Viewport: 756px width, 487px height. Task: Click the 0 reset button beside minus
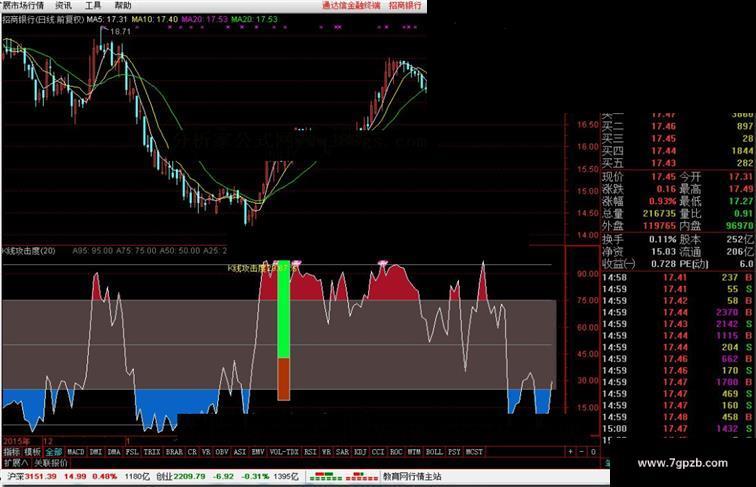coord(593,452)
